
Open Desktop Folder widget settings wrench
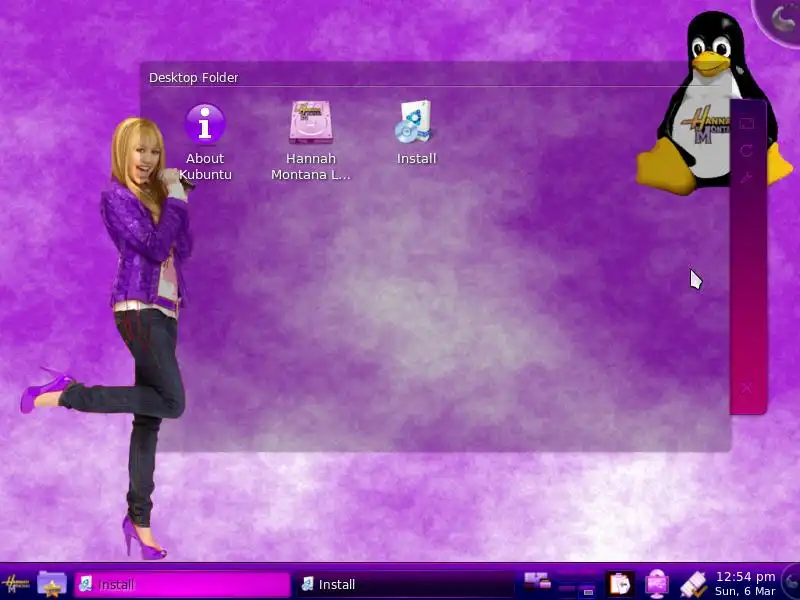747,177
